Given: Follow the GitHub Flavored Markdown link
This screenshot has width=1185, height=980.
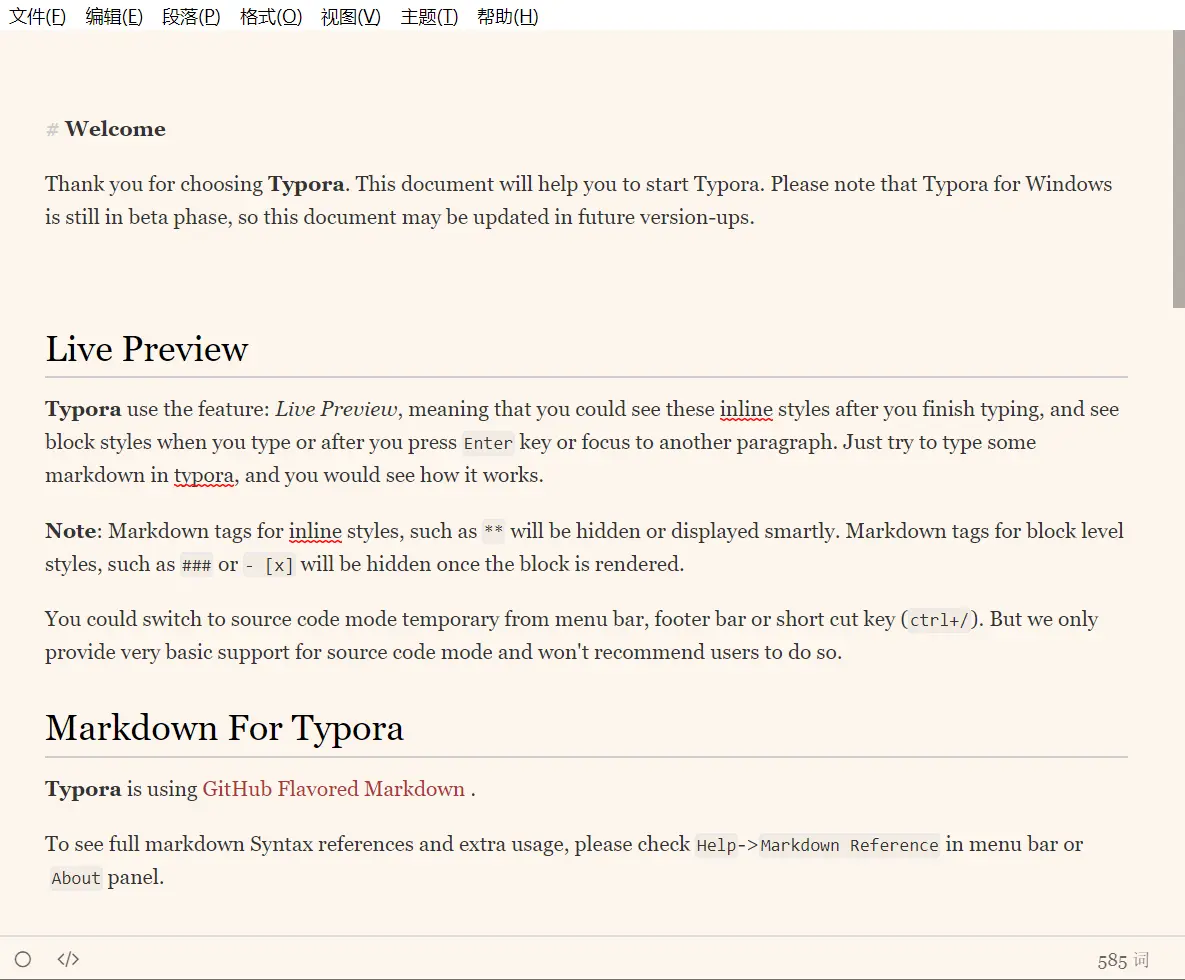Looking at the screenshot, I should pos(333,789).
